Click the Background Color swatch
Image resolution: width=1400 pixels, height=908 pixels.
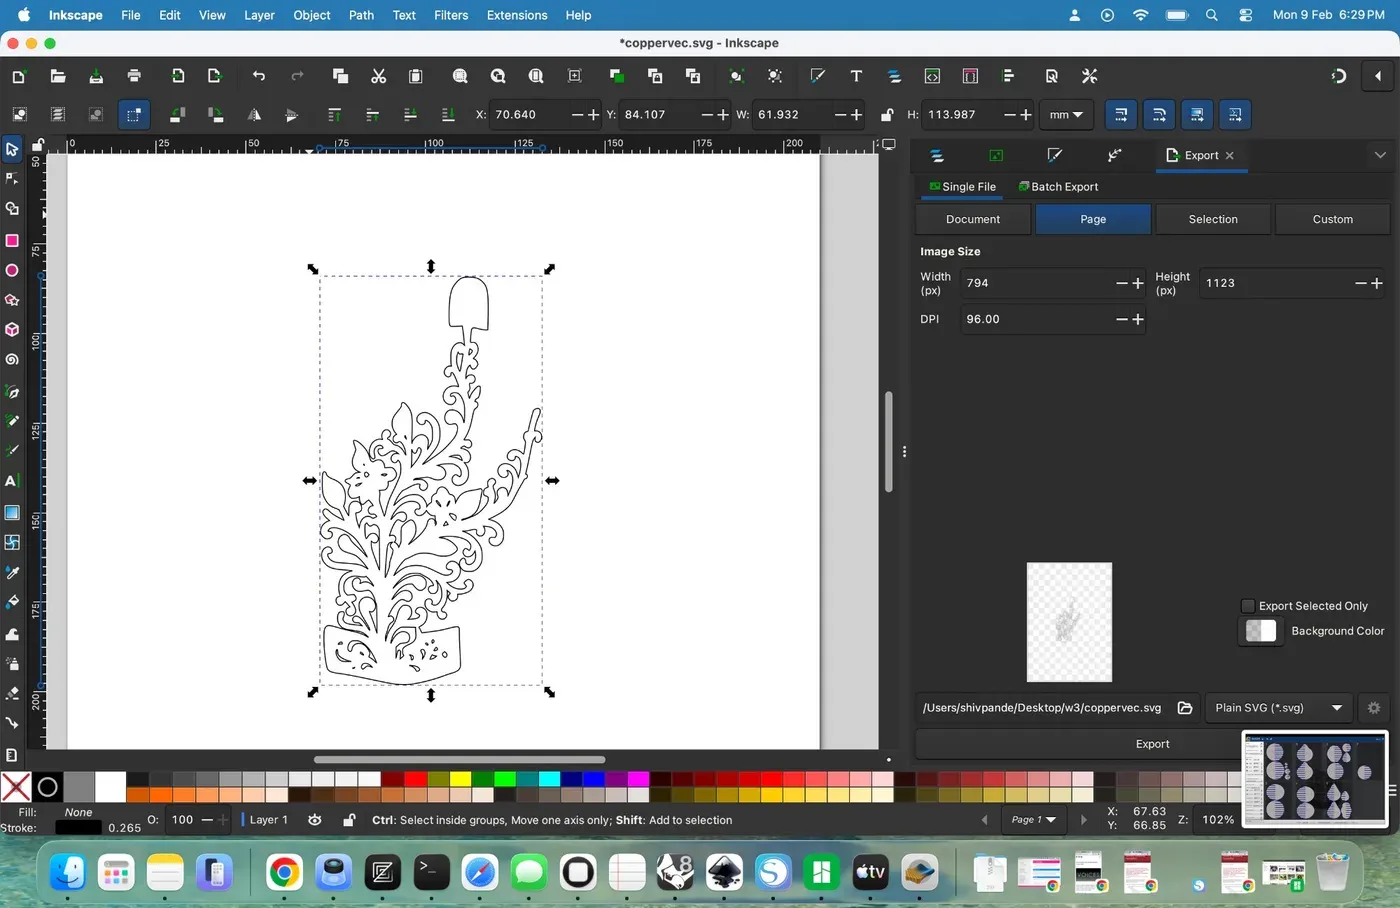click(x=1260, y=631)
